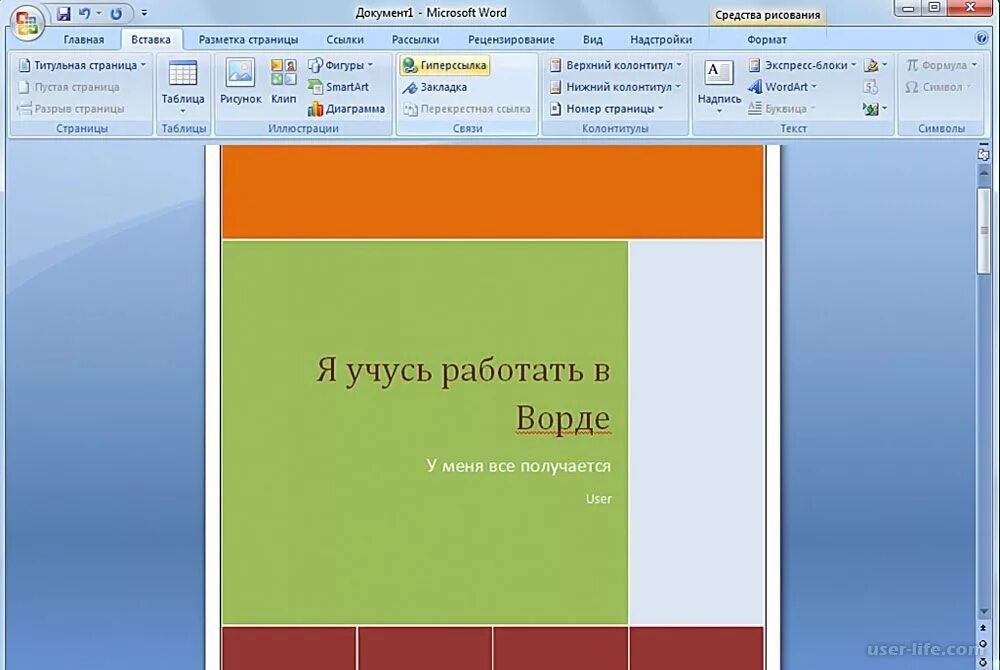Screen dimensions: 1000x670
Task: Click the Символ symbol button
Action: tap(938, 87)
